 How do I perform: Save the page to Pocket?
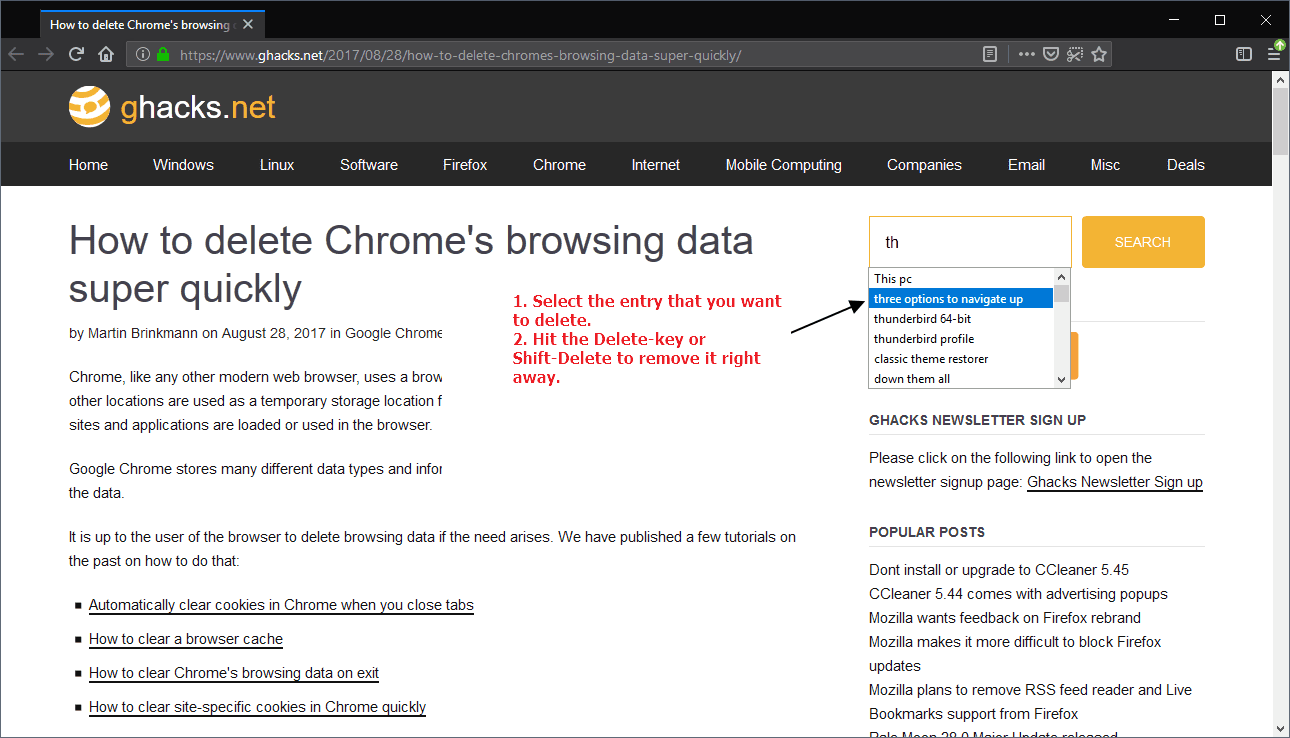1050,54
